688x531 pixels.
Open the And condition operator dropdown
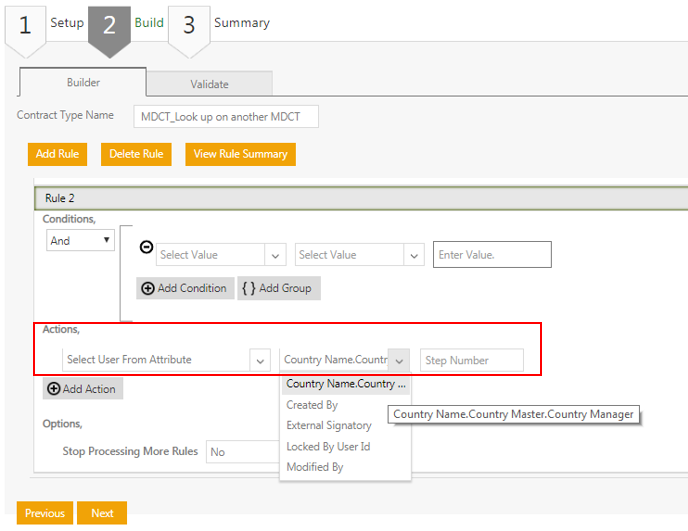pyautogui.click(x=80, y=240)
